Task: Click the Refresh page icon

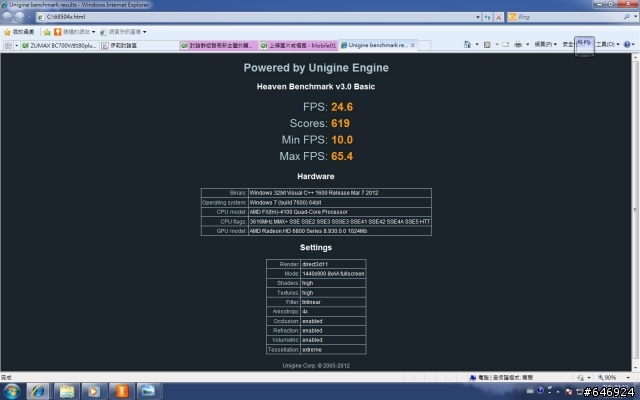Action: [487, 17]
